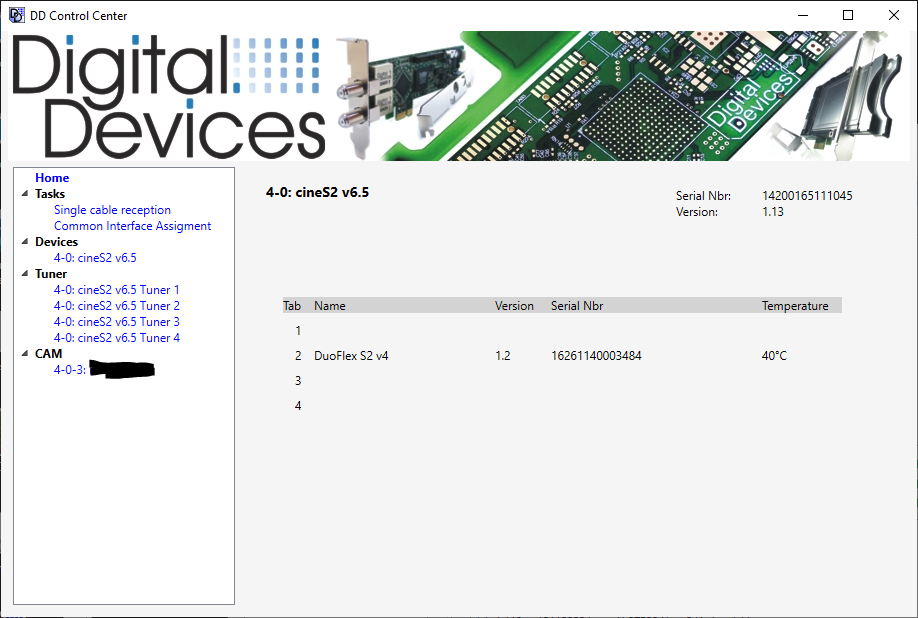
Task: Open Common Interface Assigment link
Action: [x=132, y=226]
